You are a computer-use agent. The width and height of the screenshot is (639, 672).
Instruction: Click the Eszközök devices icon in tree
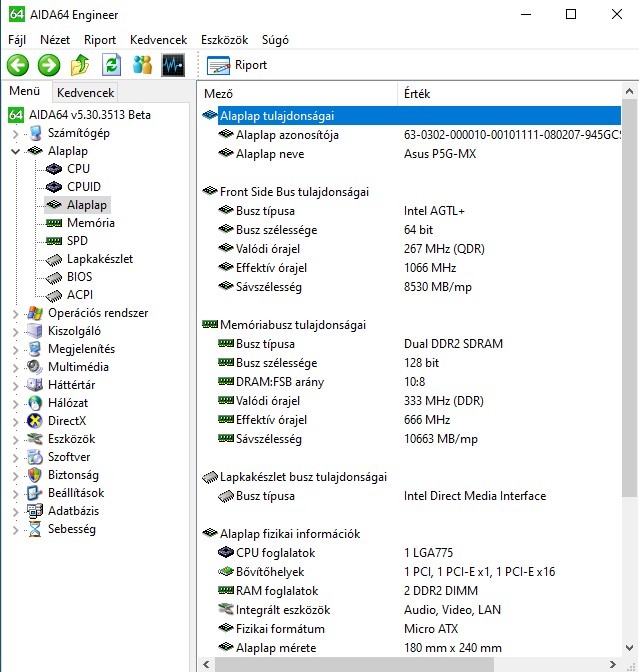[x=35, y=439]
